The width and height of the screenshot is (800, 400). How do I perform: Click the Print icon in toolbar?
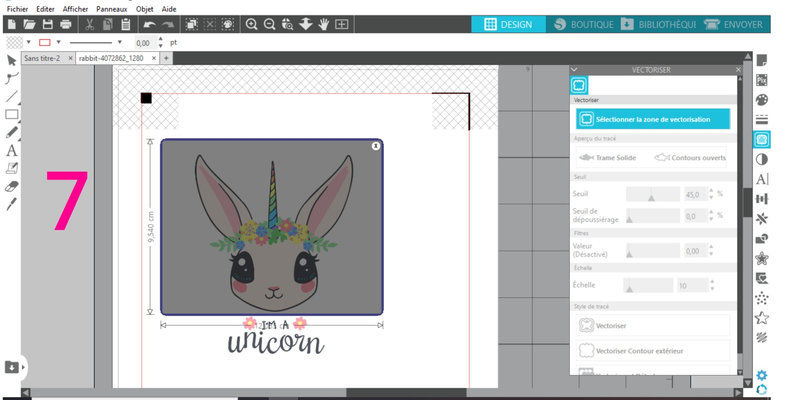pos(66,23)
